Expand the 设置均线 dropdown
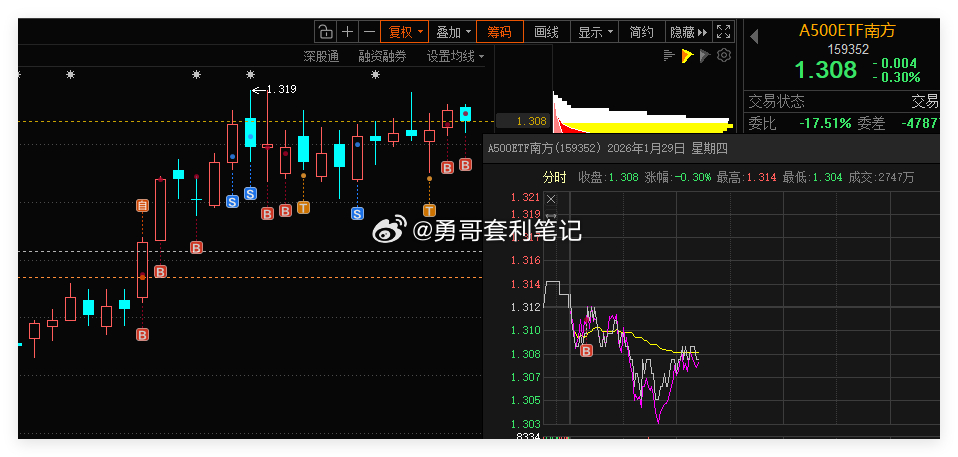This screenshot has width=958, height=457. tap(455, 57)
